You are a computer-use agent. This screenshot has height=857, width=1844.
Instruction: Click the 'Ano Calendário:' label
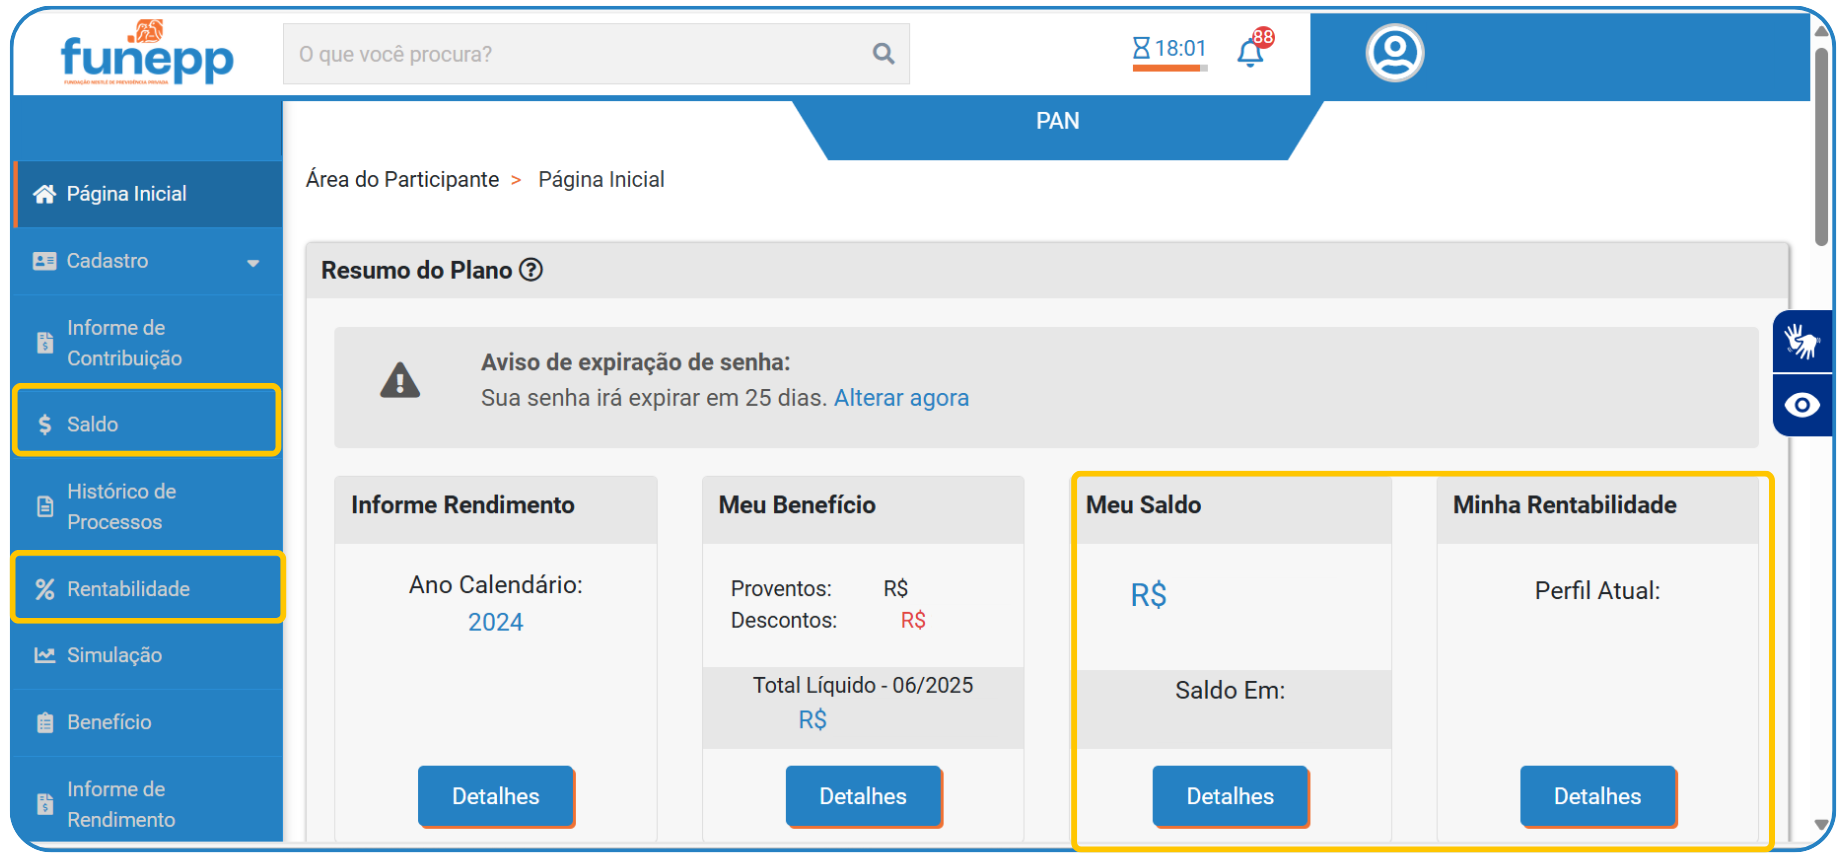coord(495,585)
